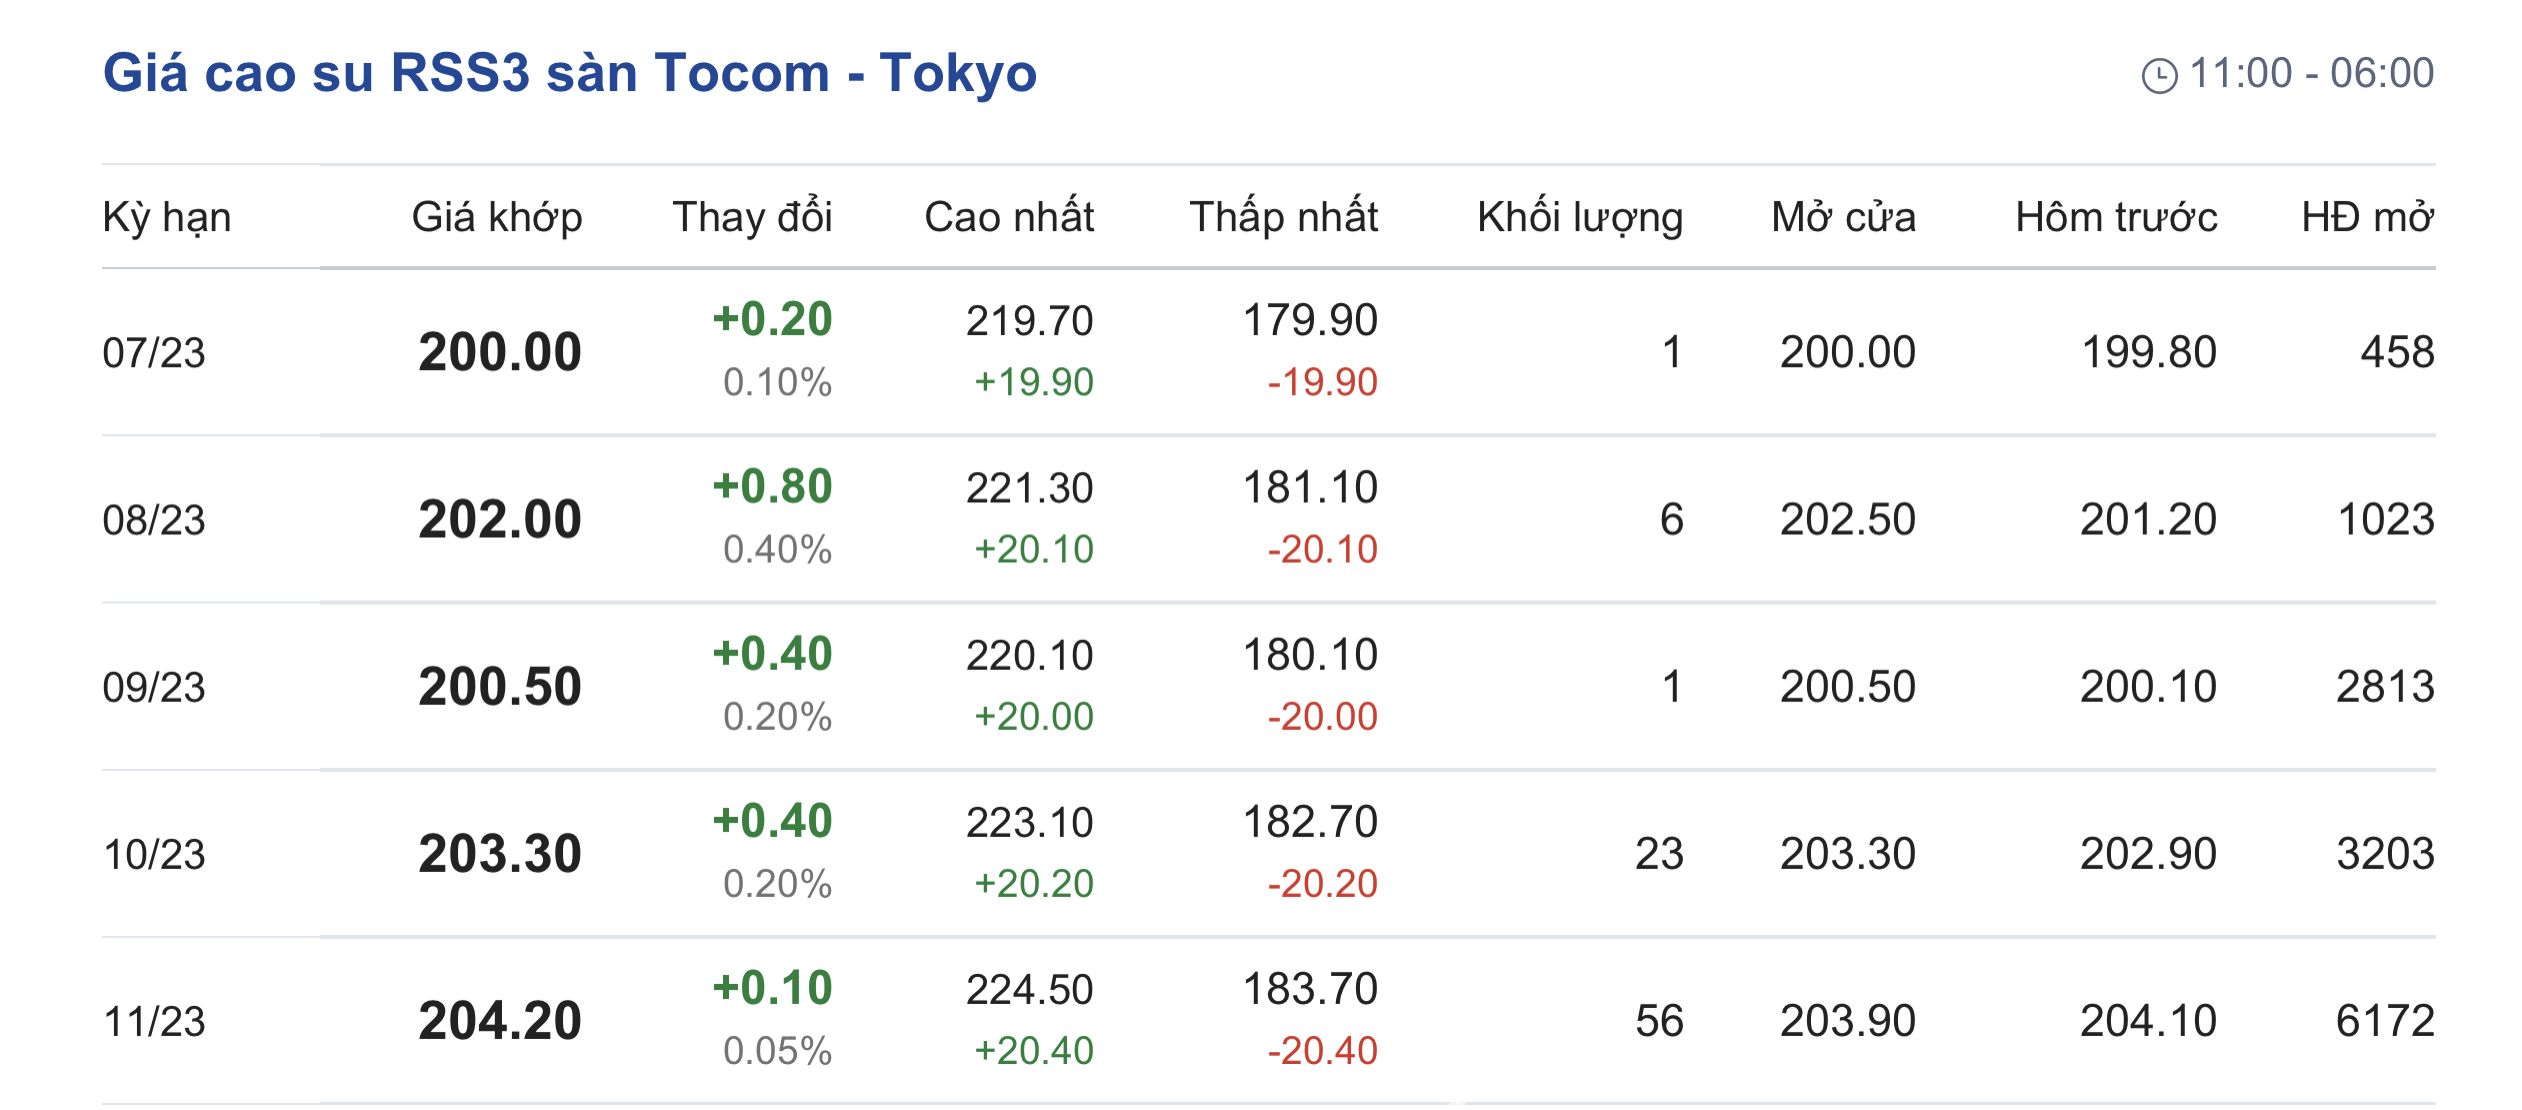Click the clock icon beside trading hours
Screen dimensions: 2522x1110
point(2159,76)
